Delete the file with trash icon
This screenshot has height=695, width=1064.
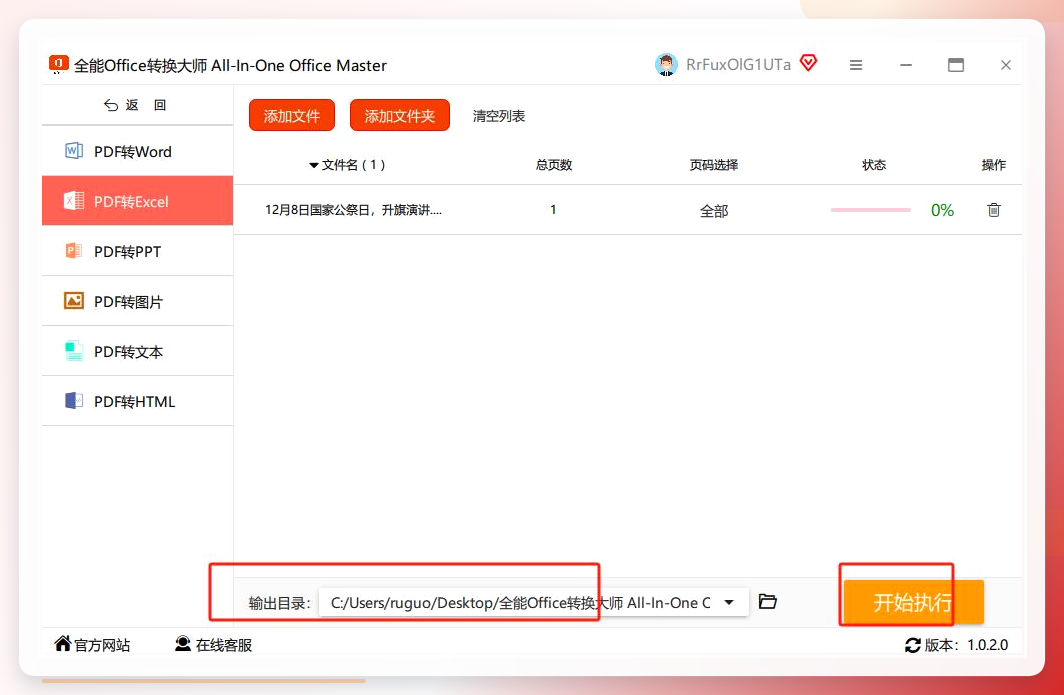pos(993,210)
